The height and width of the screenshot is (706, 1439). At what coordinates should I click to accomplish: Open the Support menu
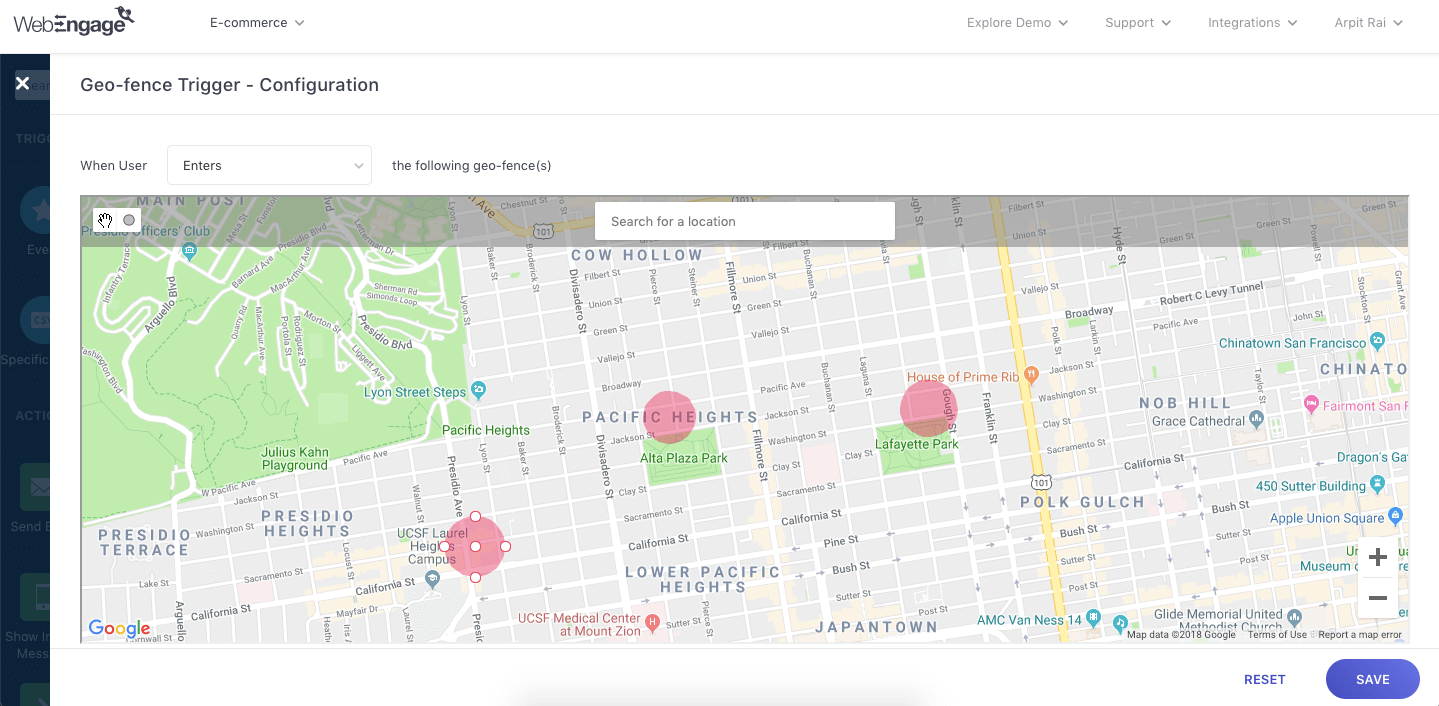pyautogui.click(x=1138, y=23)
